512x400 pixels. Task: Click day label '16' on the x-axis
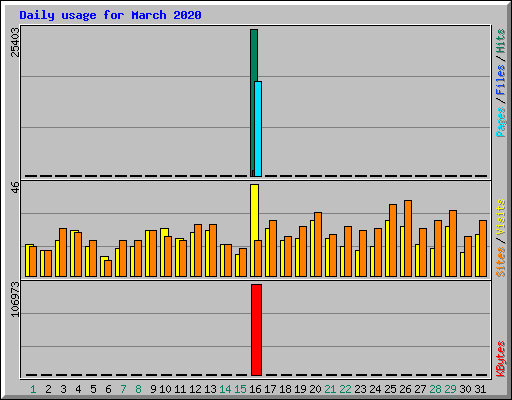click(255, 389)
